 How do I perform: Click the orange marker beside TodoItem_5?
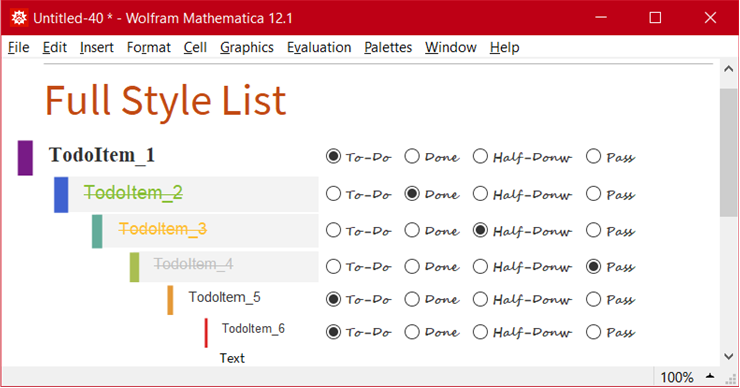[x=170, y=300]
